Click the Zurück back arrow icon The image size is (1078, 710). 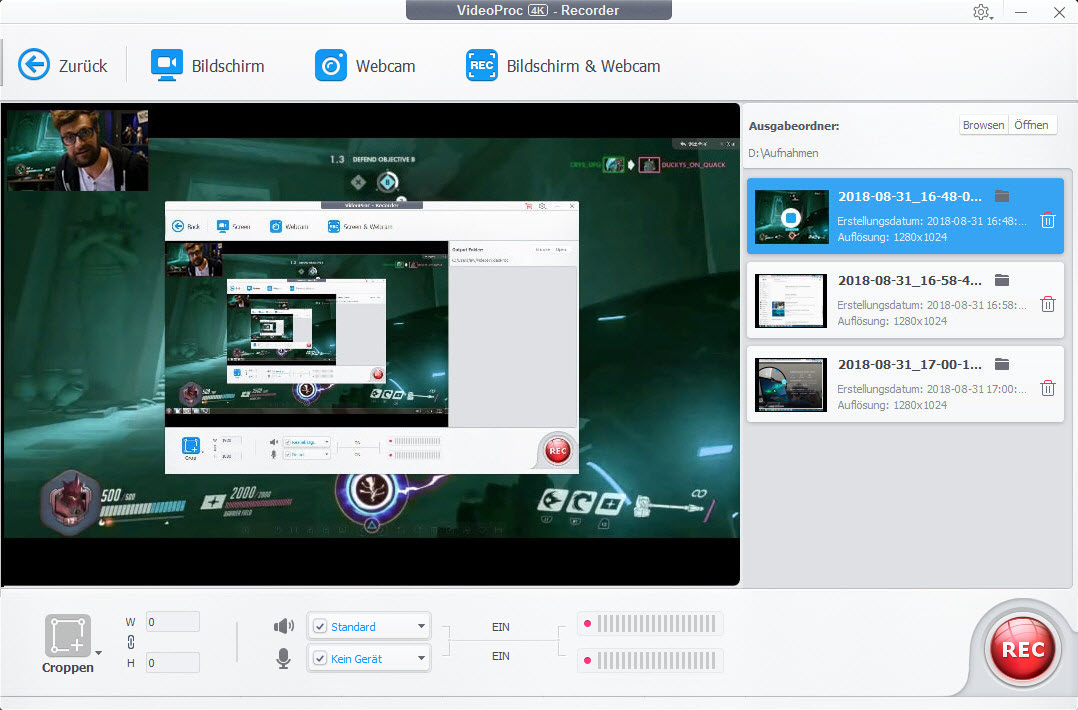[x=34, y=65]
